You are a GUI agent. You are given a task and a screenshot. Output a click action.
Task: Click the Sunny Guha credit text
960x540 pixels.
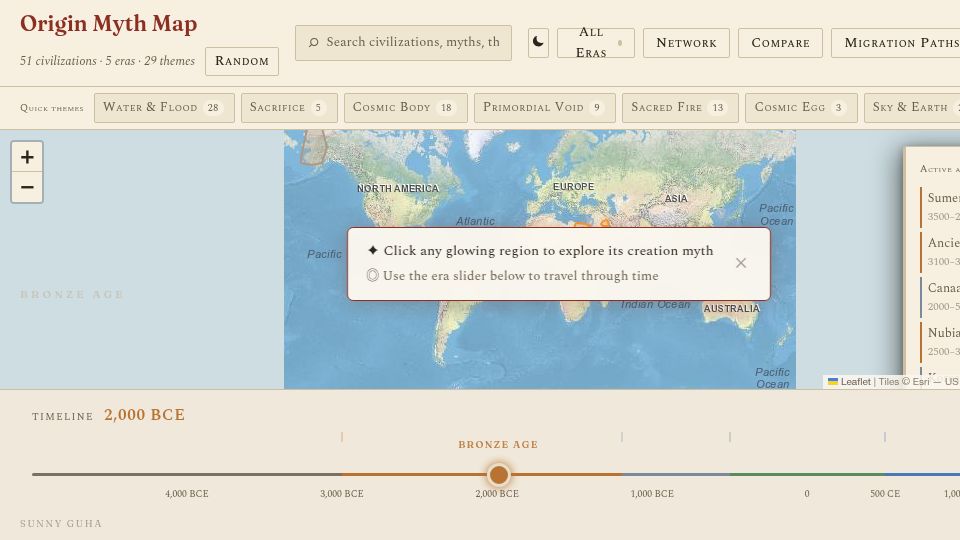pos(61,523)
